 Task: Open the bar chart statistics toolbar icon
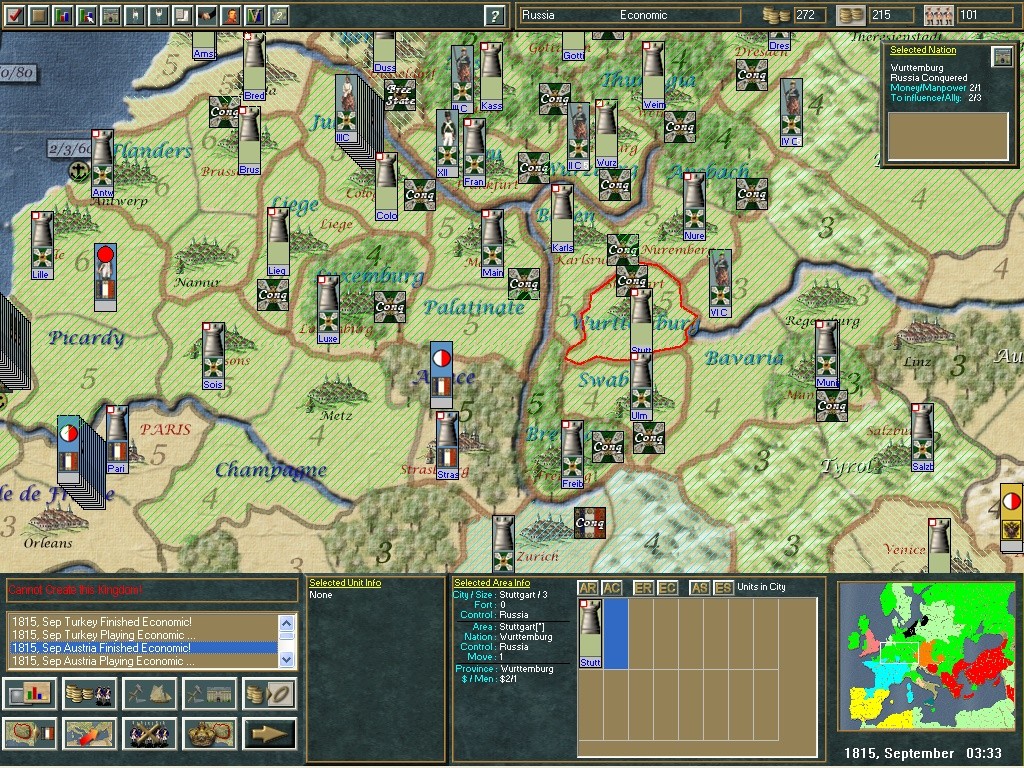click(x=63, y=15)
